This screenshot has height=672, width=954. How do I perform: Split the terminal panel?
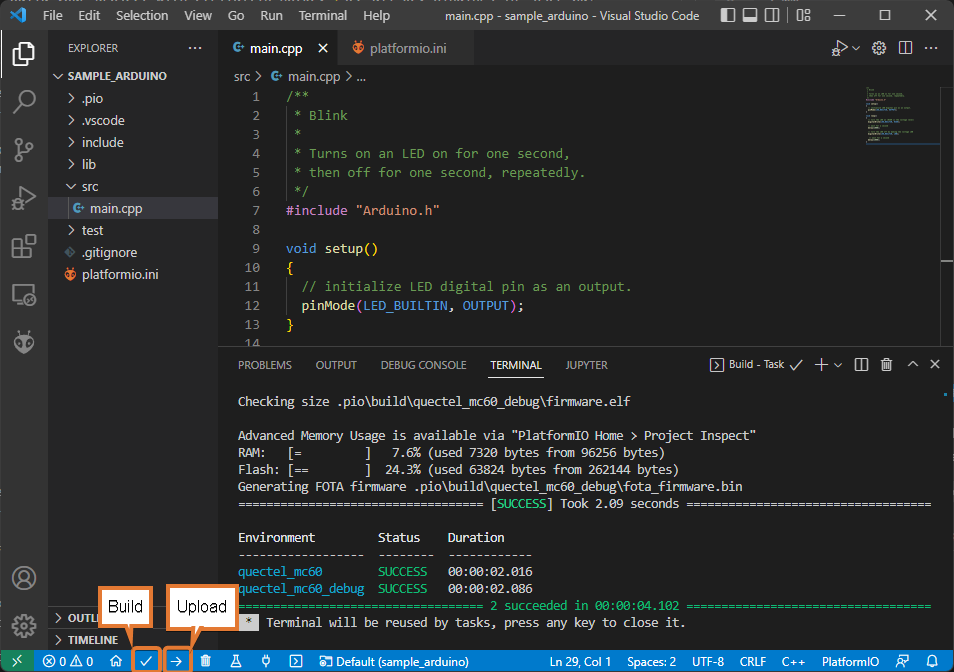pyautogui.click(x=861, y=364)
